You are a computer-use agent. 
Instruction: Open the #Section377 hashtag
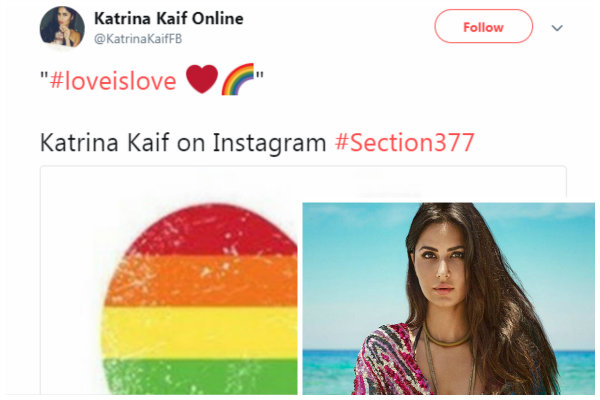tap(404, 142)
